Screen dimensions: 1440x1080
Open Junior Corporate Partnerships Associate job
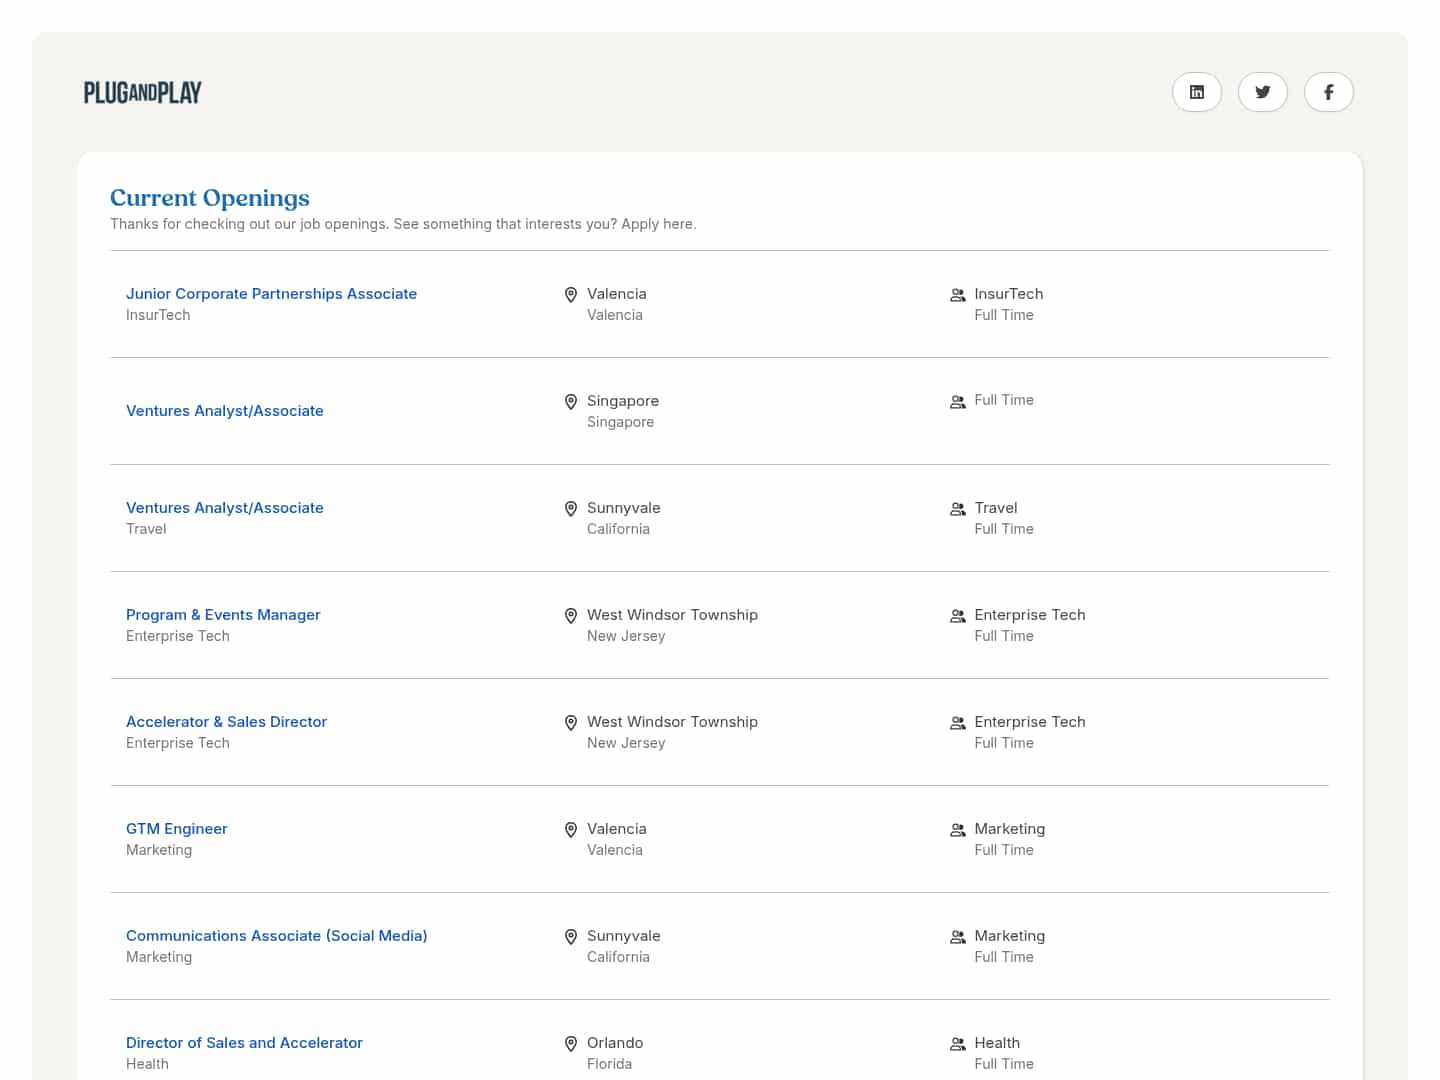[x=271, y=294]
